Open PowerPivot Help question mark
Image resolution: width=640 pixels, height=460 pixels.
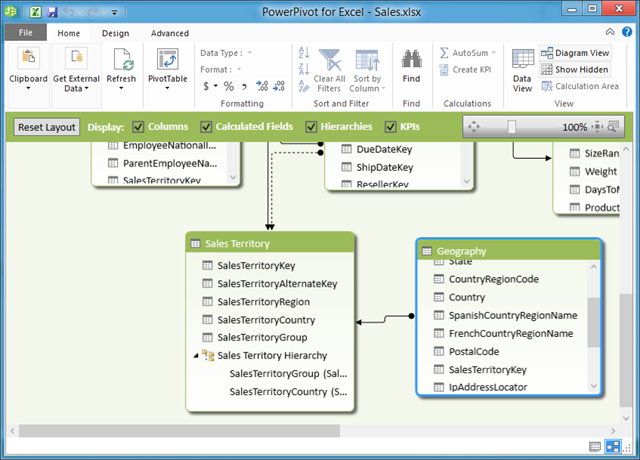tap(627, 32)
